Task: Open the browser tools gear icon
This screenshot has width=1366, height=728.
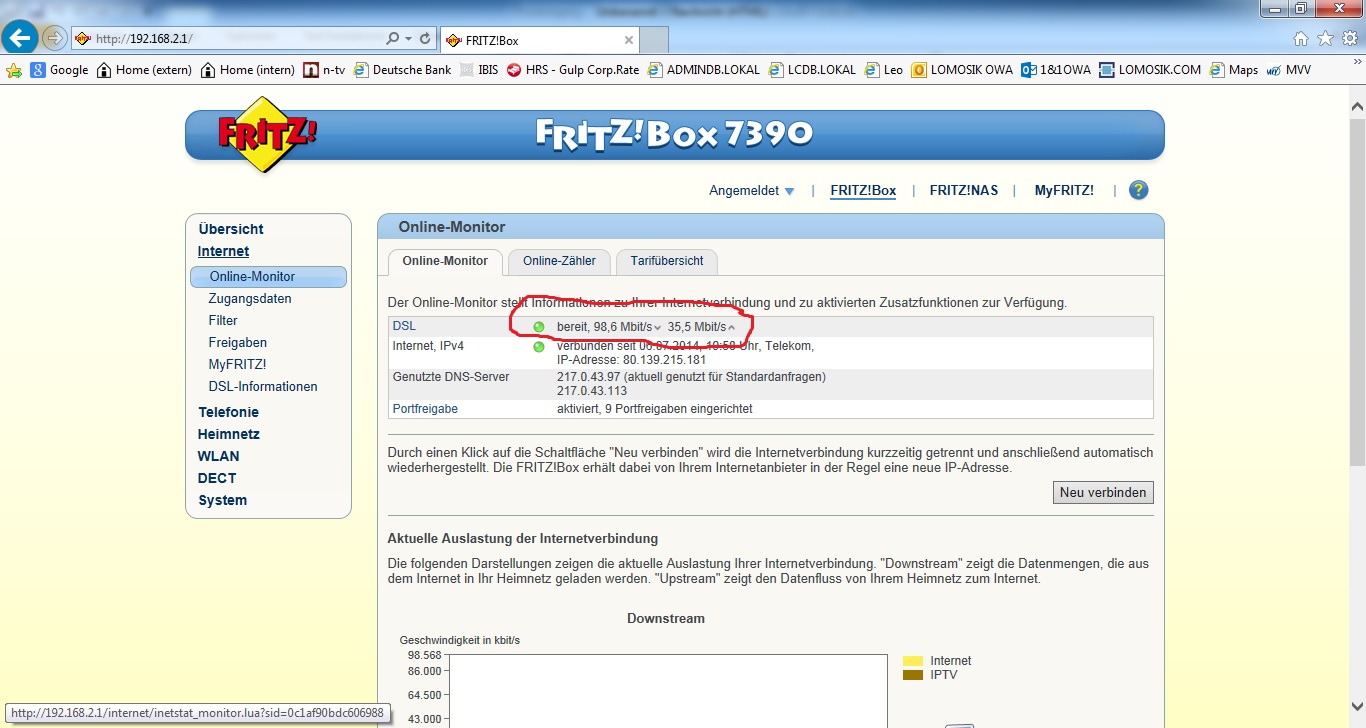Action: click(x=1348, y=39)
